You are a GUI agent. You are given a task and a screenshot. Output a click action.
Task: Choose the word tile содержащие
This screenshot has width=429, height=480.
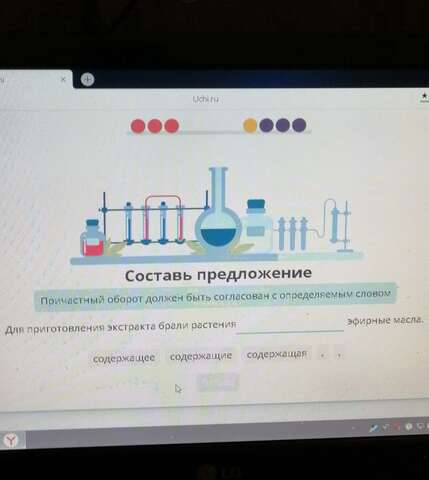[x=201, y=356]
